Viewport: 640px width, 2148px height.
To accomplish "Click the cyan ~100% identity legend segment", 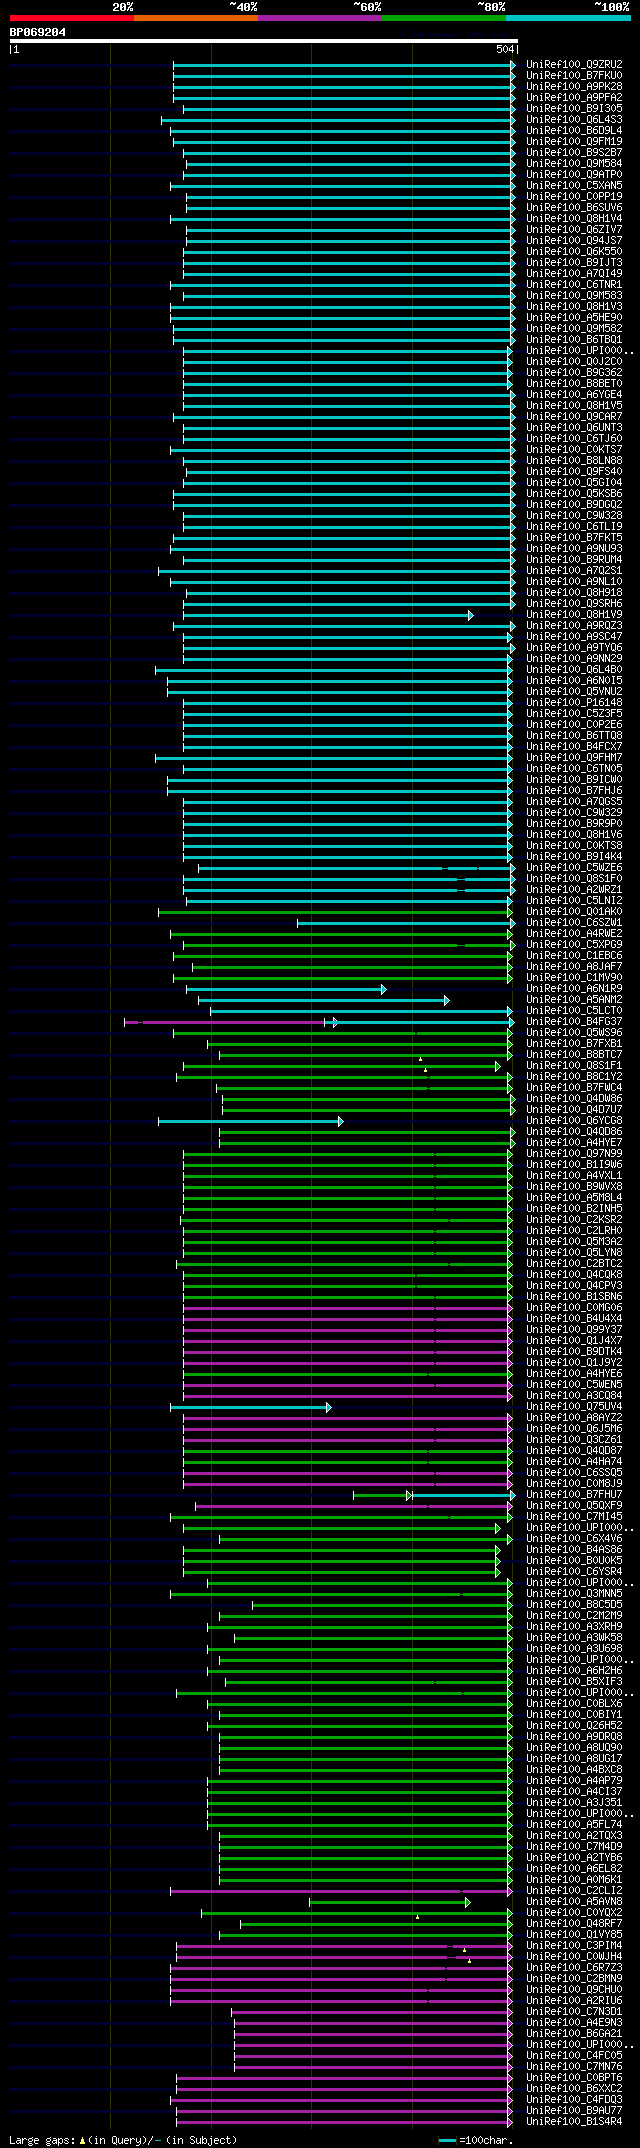I will tap(568, 18).
